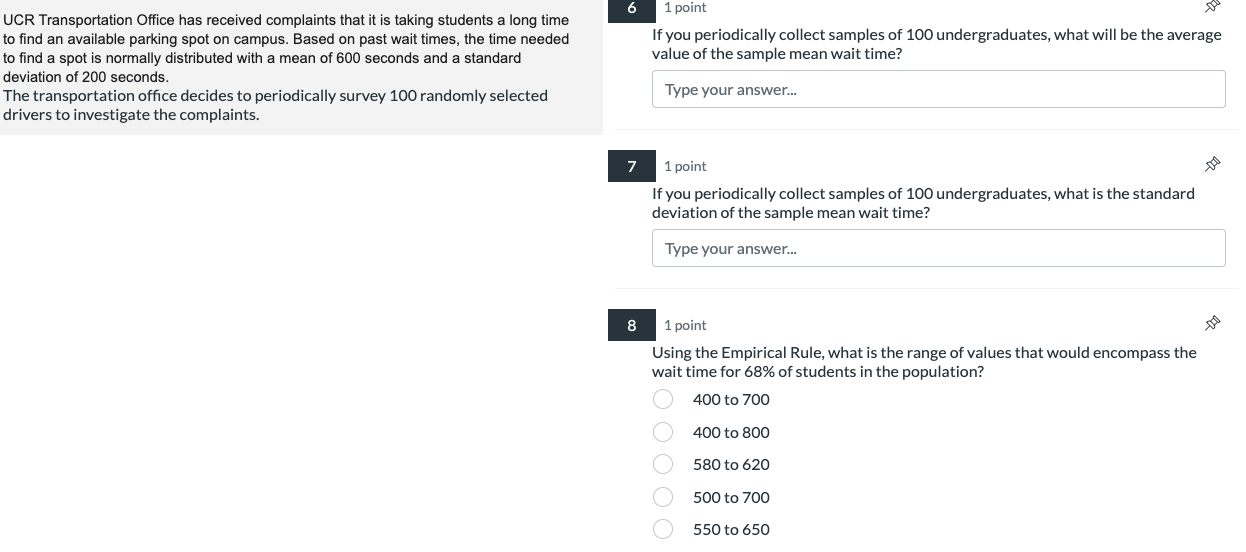Select the "400 to 700" radio option
Screen dimensions: 1246x552
click(x=663, y=400)
